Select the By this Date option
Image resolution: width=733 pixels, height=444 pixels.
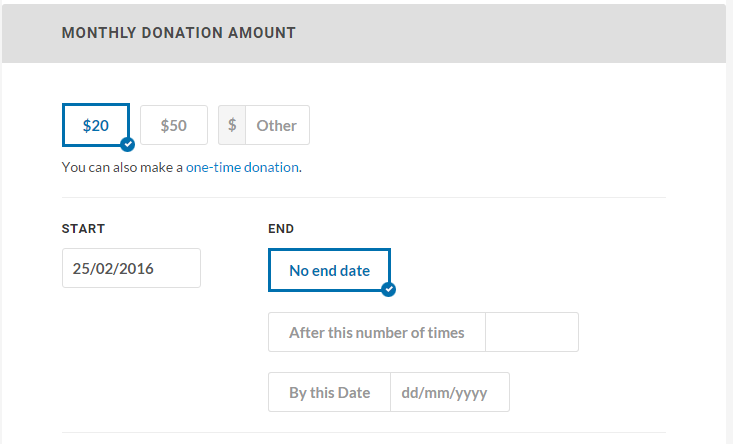(x=329, y=392)
